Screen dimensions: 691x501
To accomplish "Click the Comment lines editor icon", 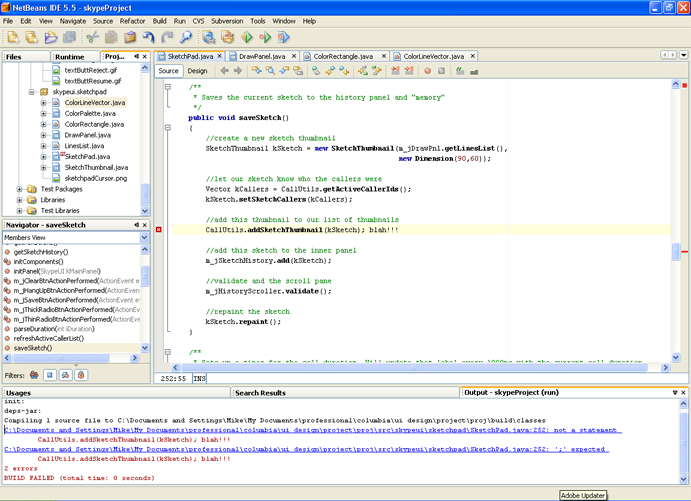I will click(x=460, y=71).
